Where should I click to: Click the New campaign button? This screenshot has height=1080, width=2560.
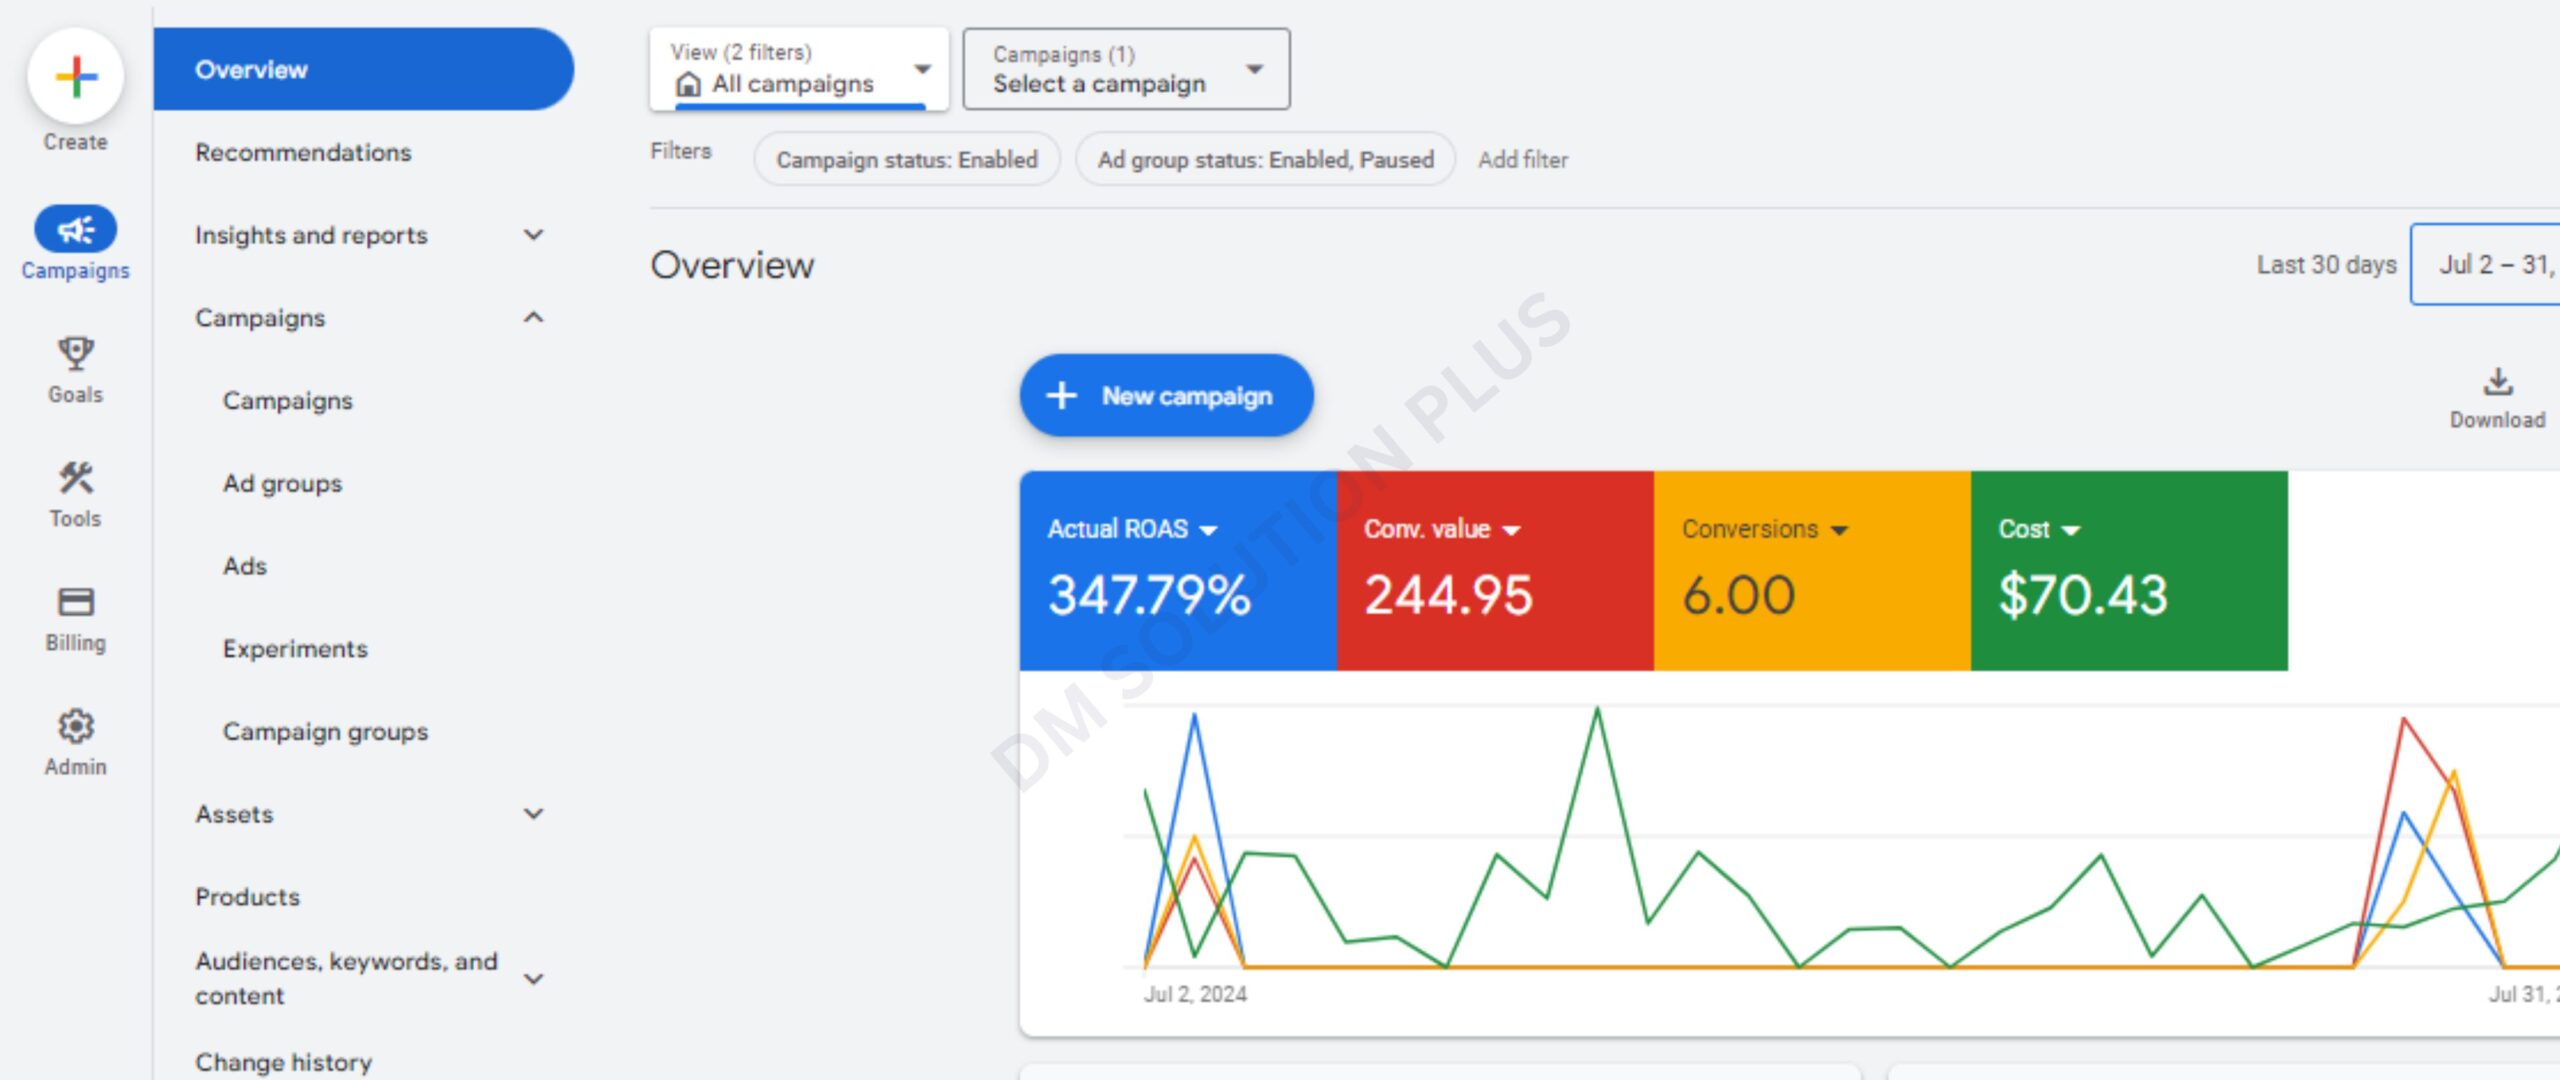[x=1166, y=396]
